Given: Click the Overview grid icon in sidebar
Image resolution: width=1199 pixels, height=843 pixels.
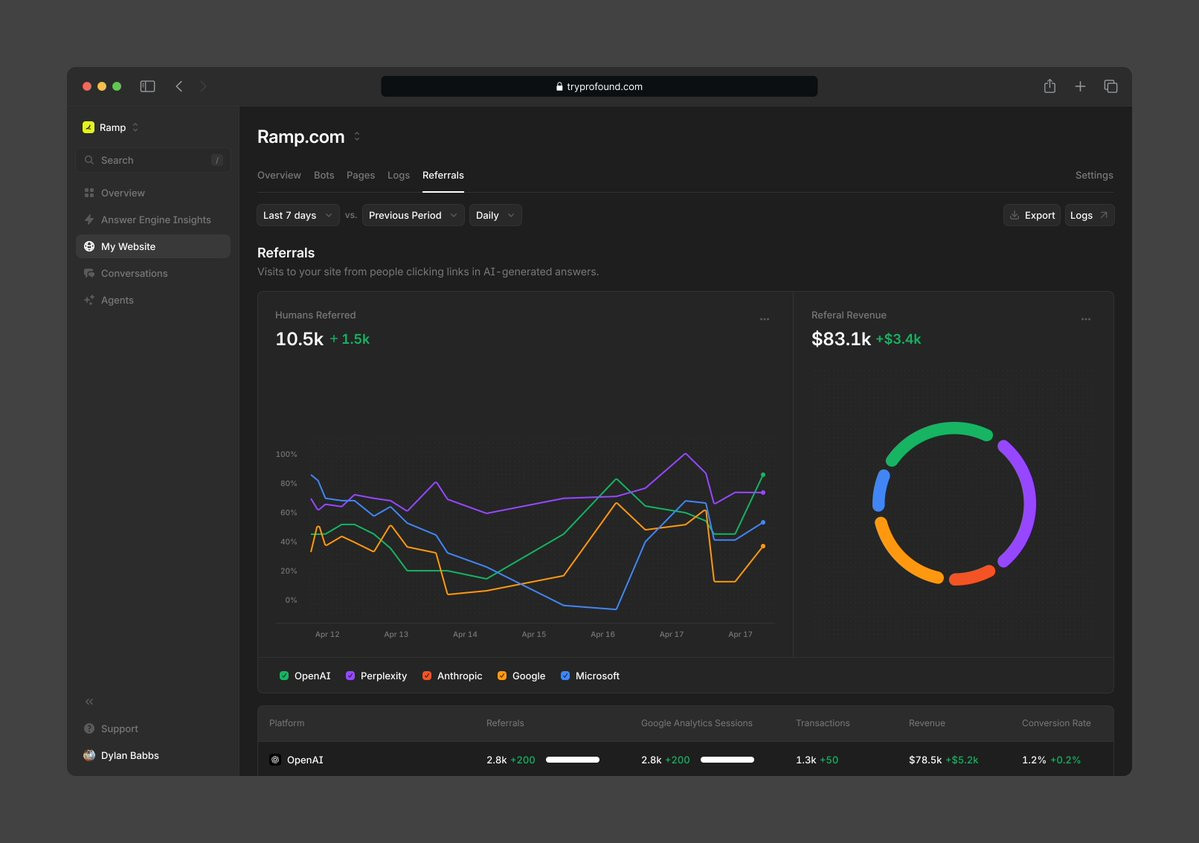Looking at the screenshot, I should (x=89, y=193).
